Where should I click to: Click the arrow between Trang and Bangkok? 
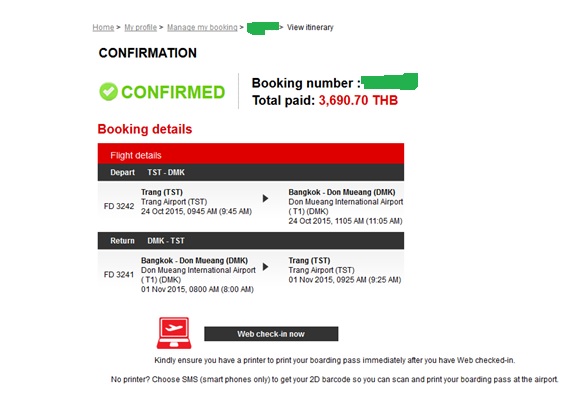coord(265,198)
